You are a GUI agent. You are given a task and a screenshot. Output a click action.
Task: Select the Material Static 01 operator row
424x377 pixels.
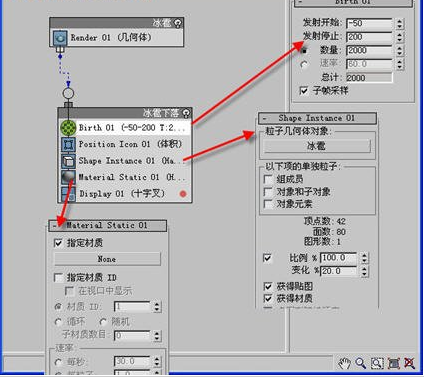click(126, 177)
